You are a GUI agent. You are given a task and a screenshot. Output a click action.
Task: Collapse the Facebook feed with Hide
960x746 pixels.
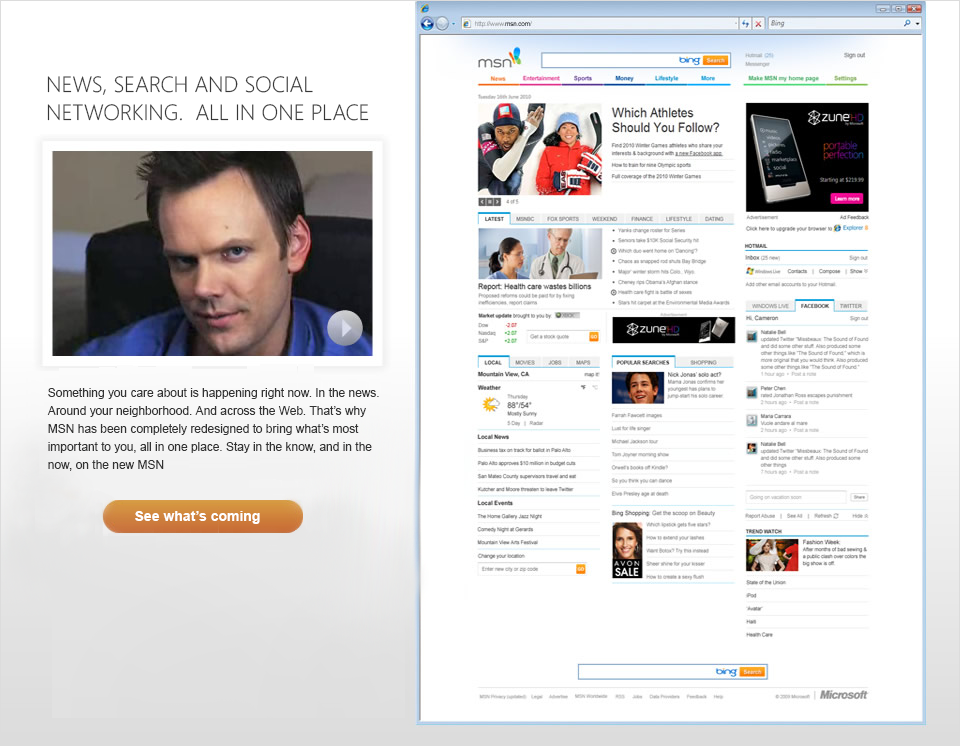(860, 516)
